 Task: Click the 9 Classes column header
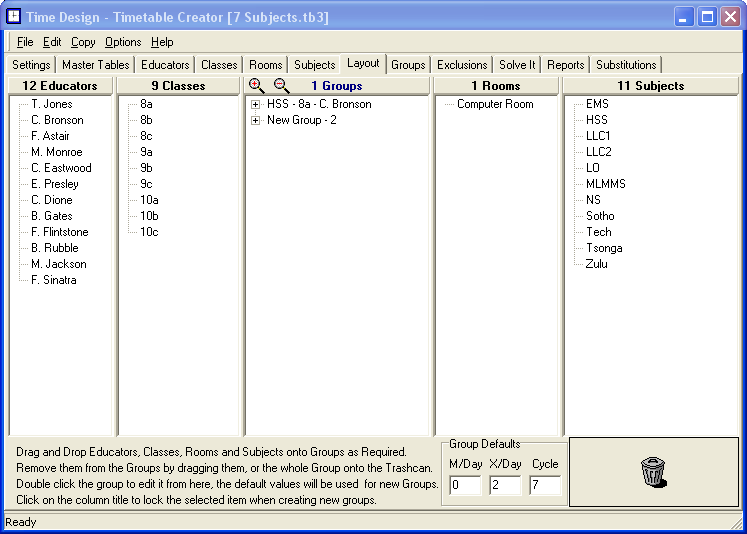click(x=178, y=86)
